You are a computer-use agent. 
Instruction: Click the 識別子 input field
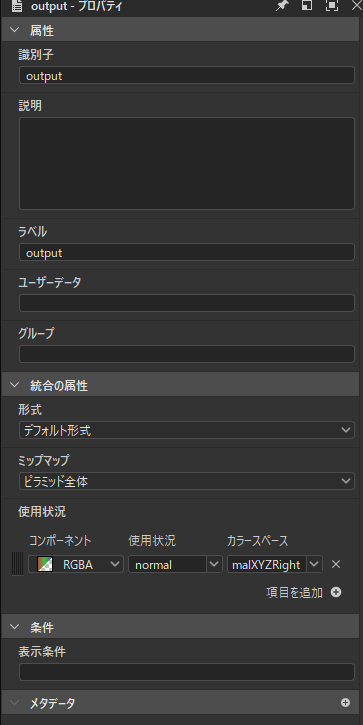(187, 75)
